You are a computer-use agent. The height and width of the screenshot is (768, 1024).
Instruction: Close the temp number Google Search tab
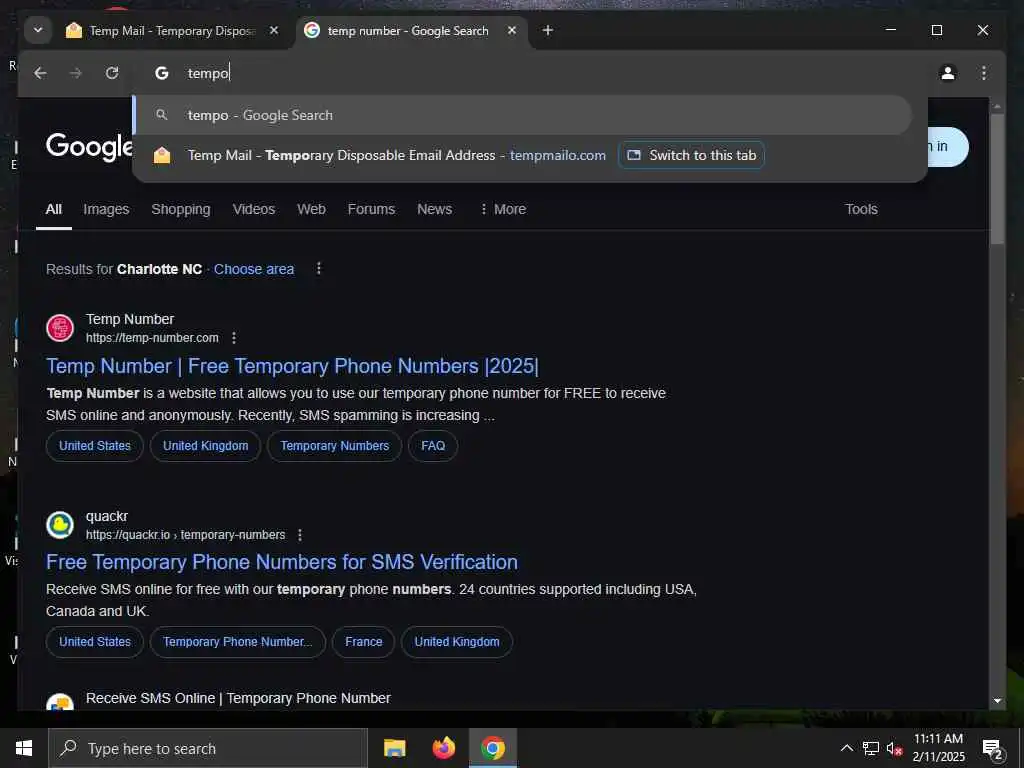coord(512,30)
